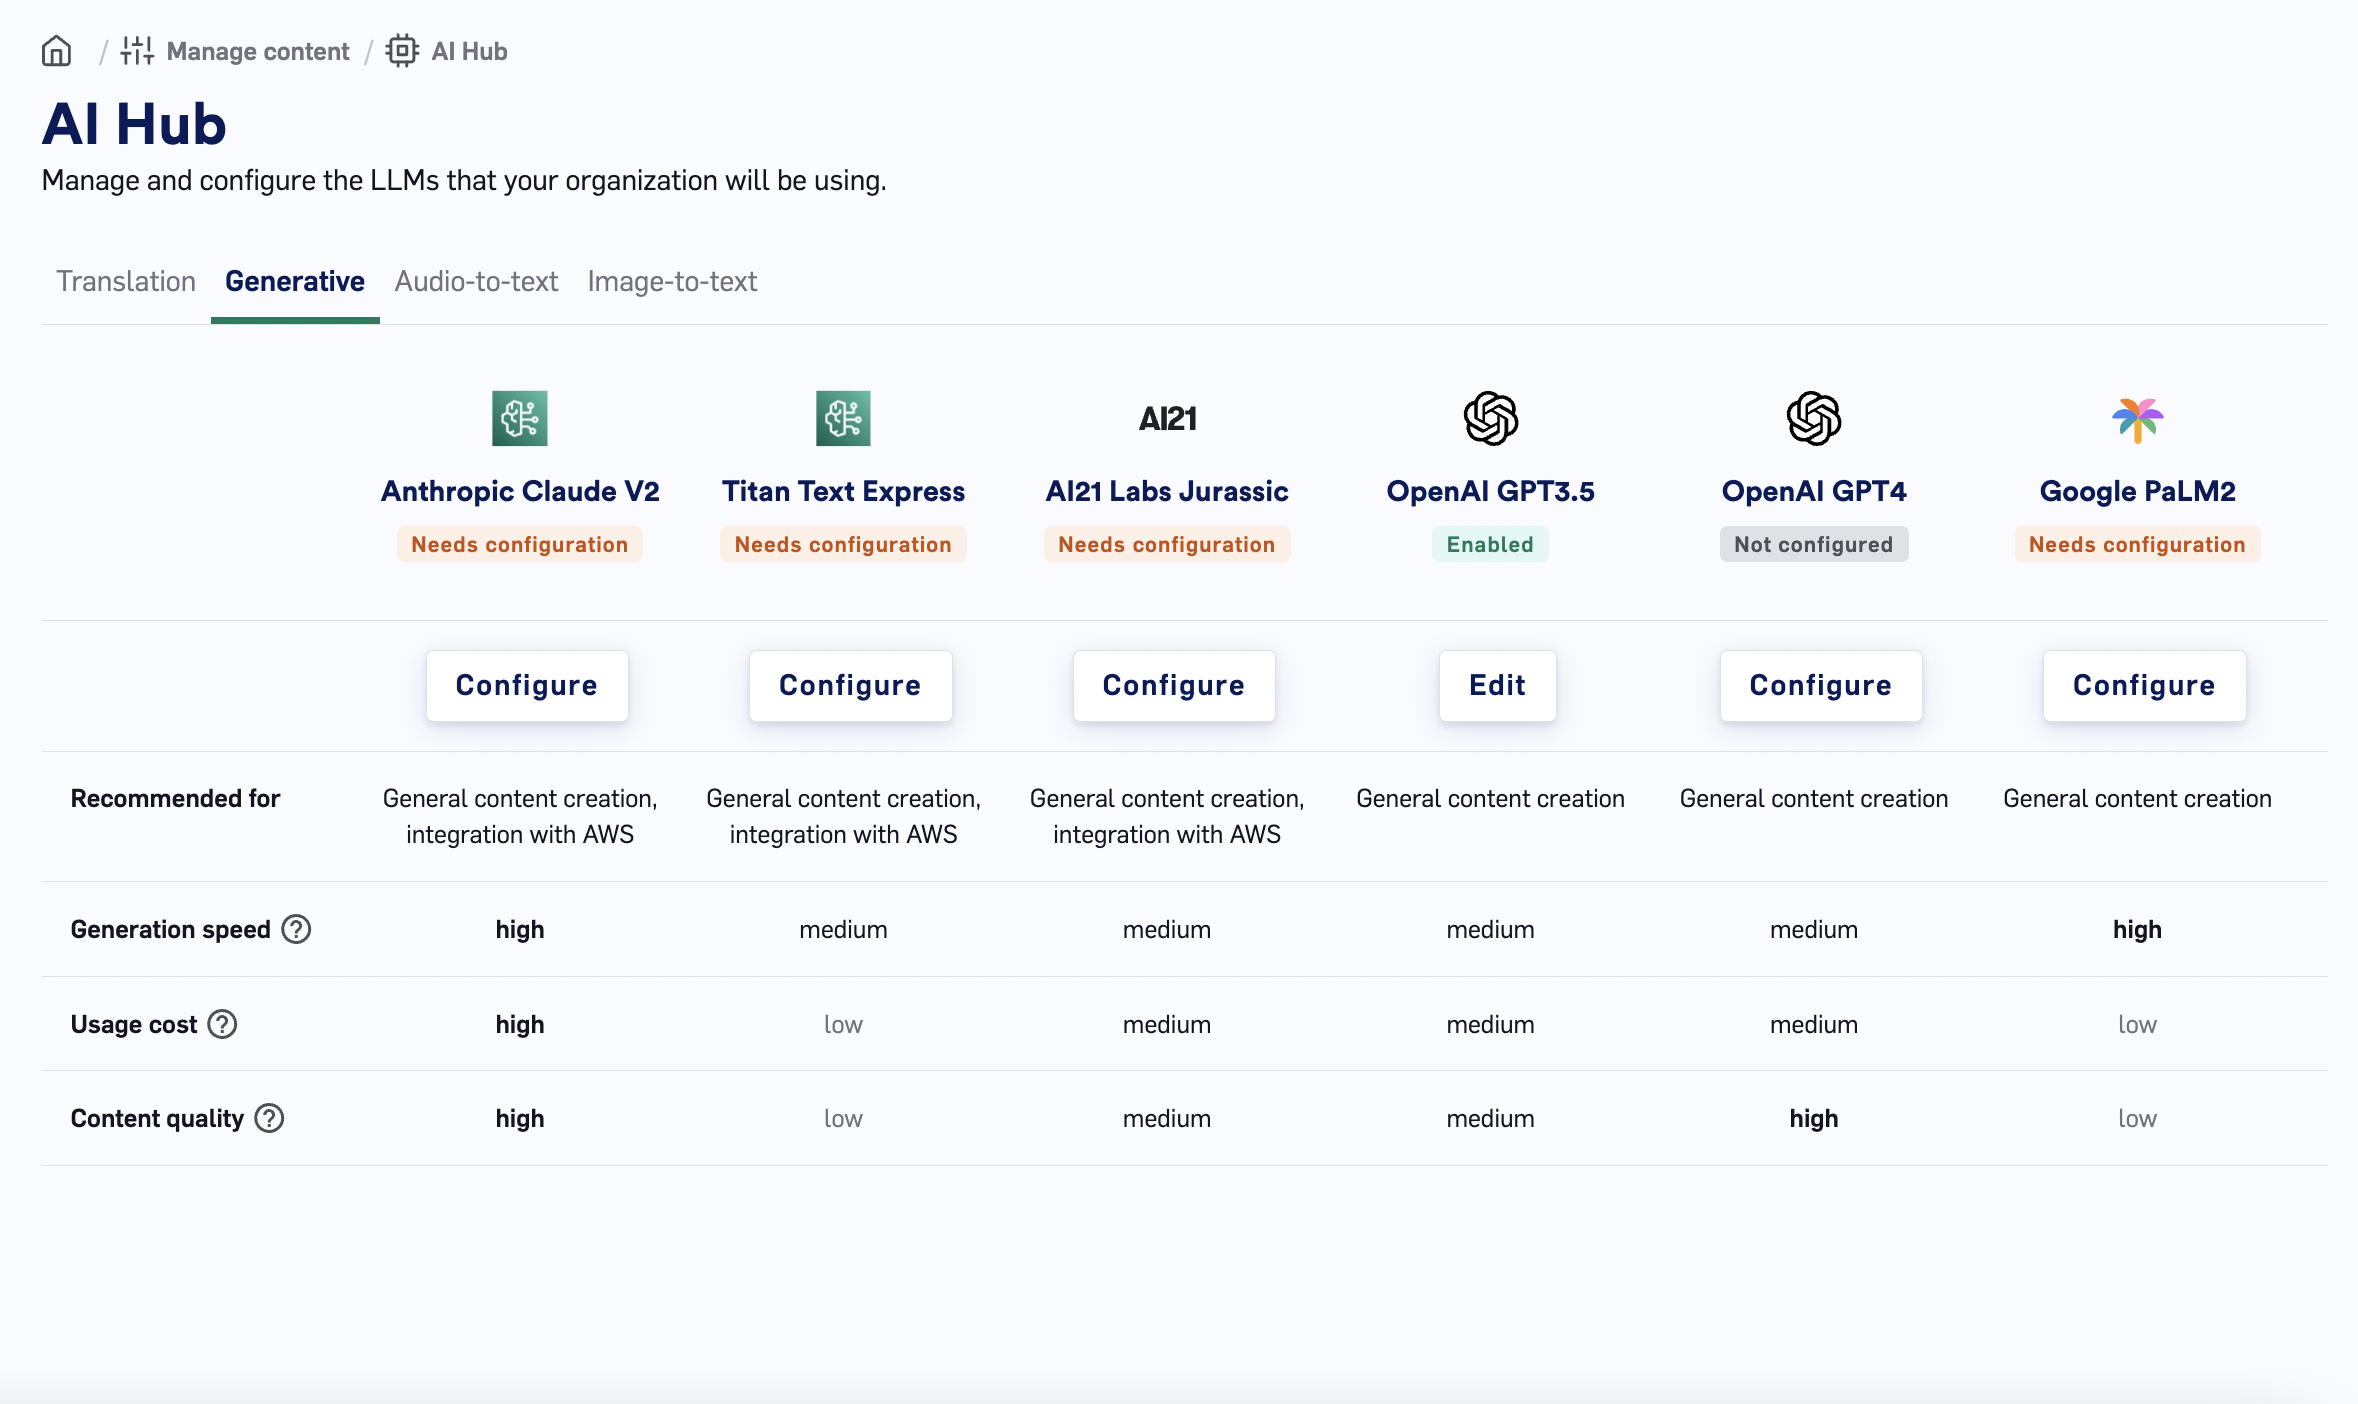
Task: Click the OpenAI GPT4 title
Action: 1814,491
